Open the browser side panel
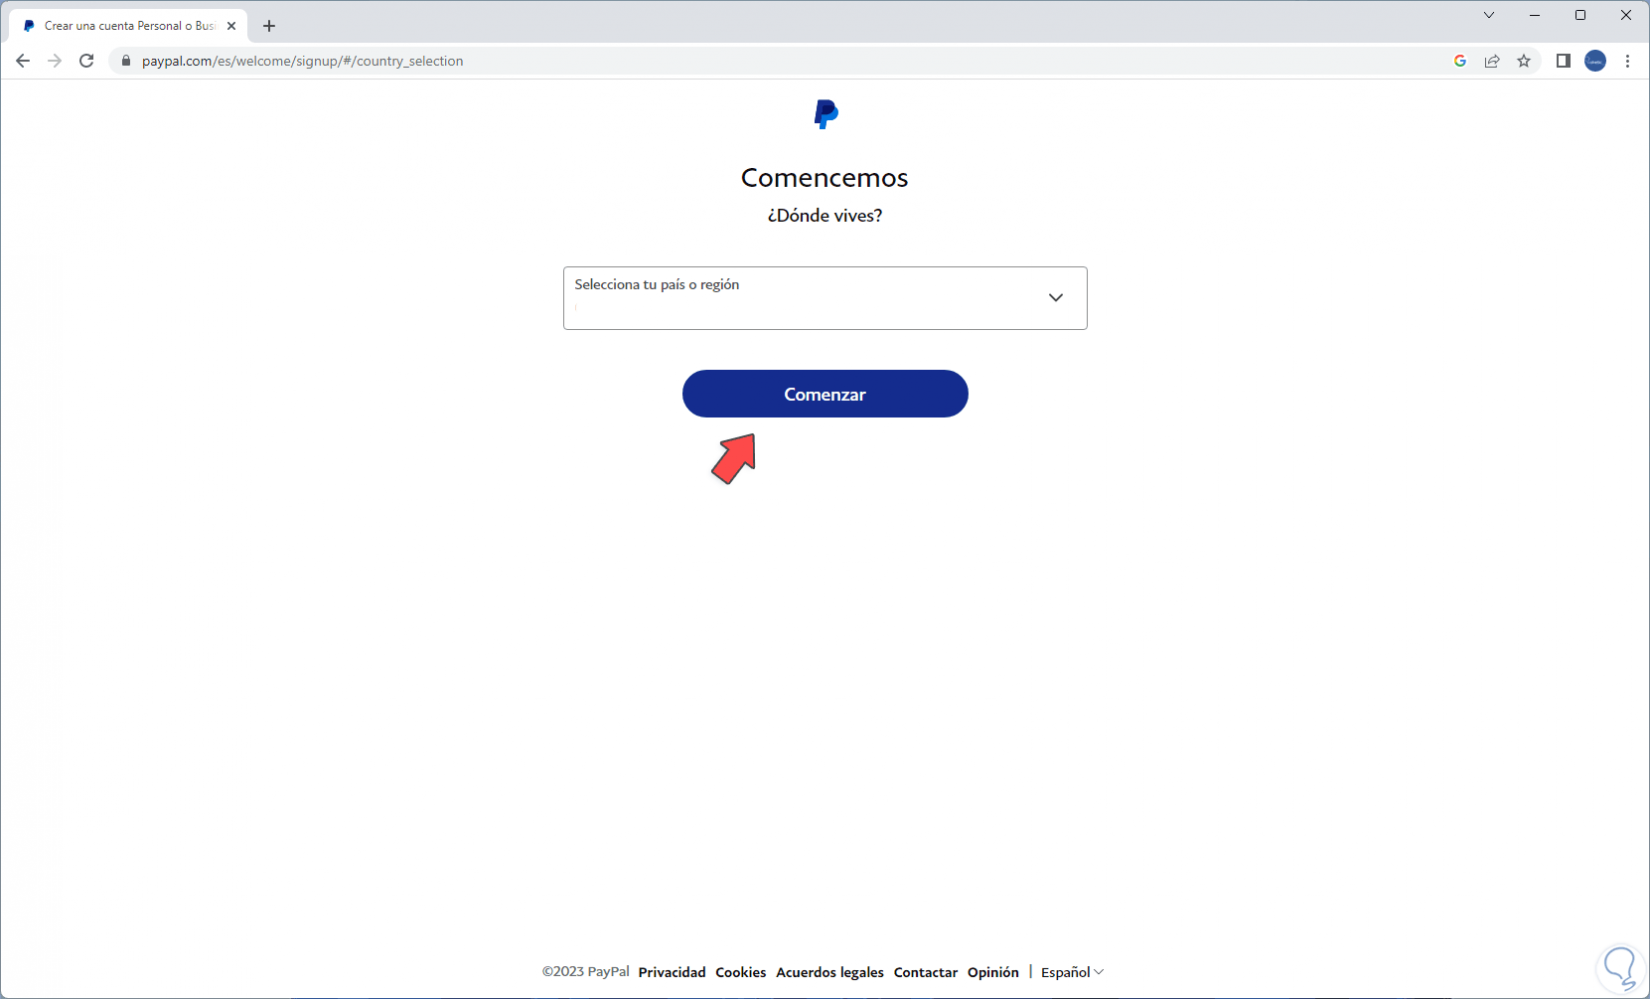 tap(1563, 61)
